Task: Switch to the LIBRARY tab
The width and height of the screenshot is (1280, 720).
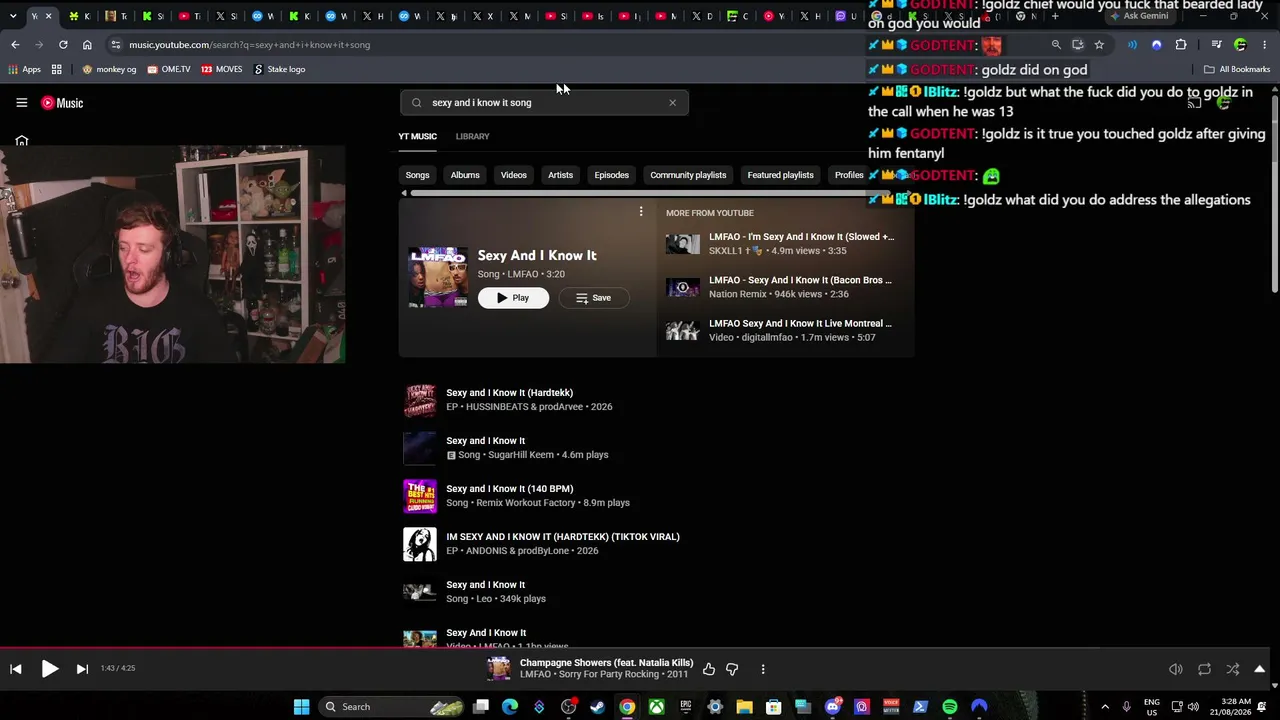Action: [x=472, y=136]
